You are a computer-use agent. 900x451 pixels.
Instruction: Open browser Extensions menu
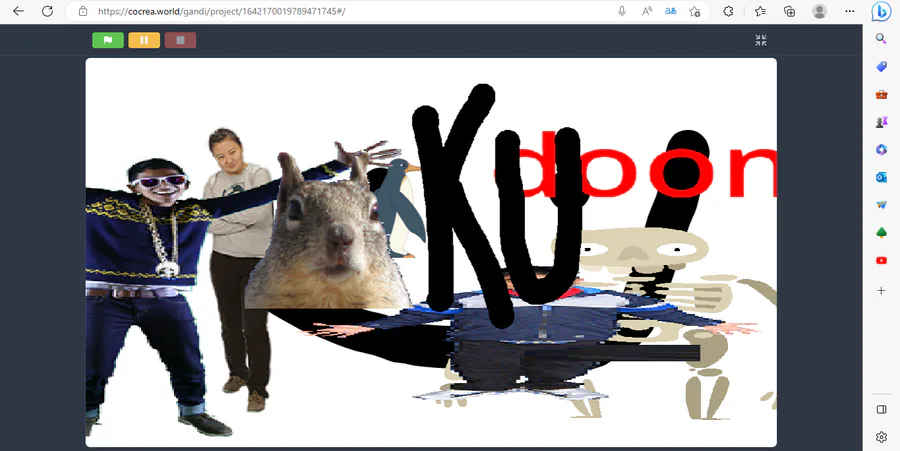728,11
